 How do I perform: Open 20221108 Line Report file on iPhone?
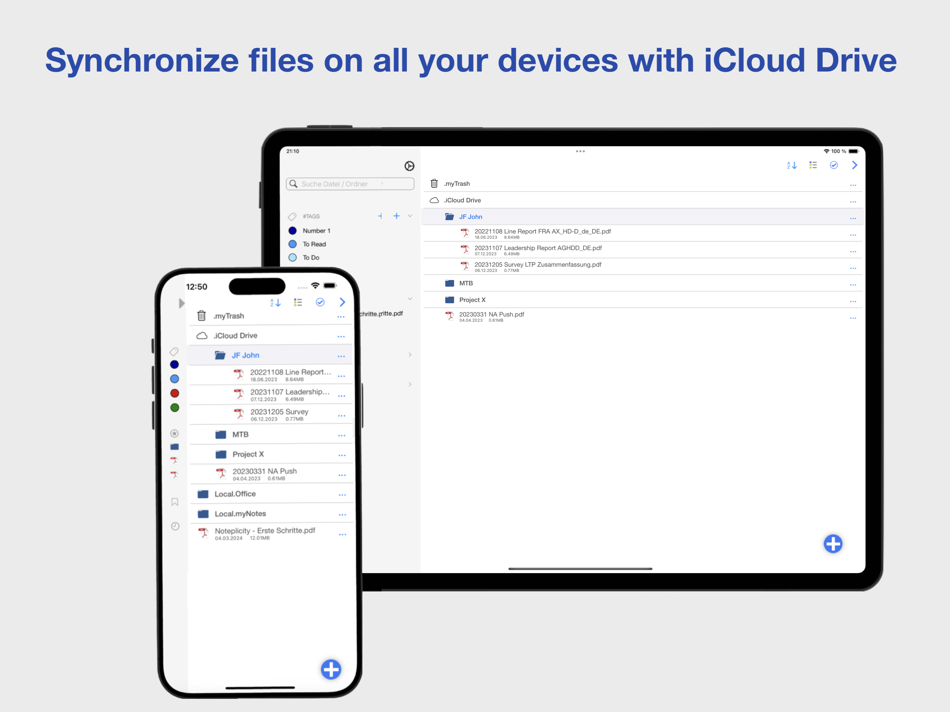270,375
